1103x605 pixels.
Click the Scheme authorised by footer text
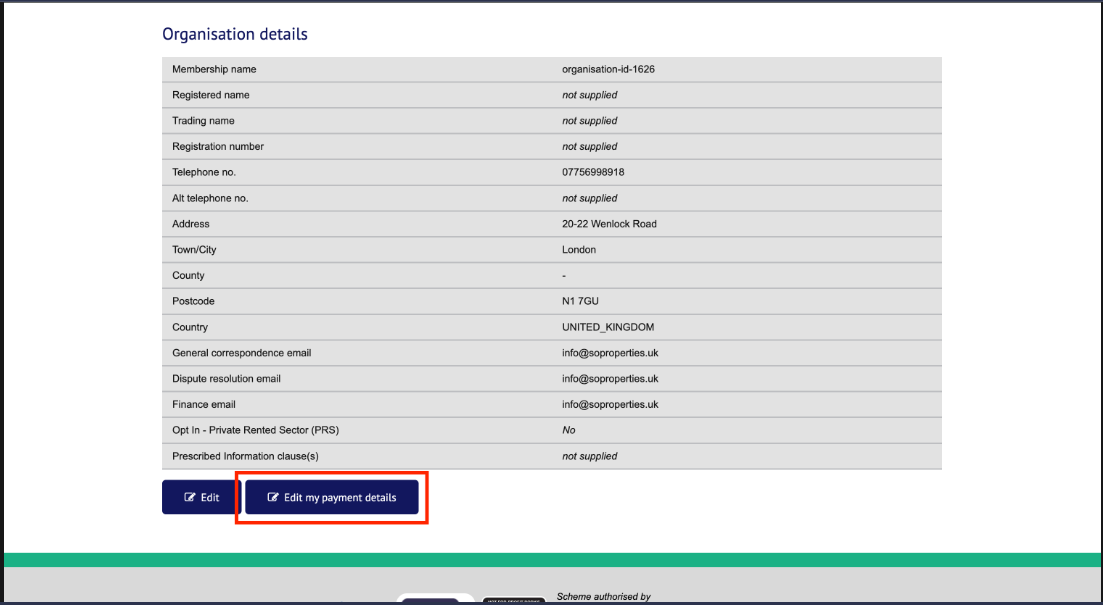click(603, 597)
